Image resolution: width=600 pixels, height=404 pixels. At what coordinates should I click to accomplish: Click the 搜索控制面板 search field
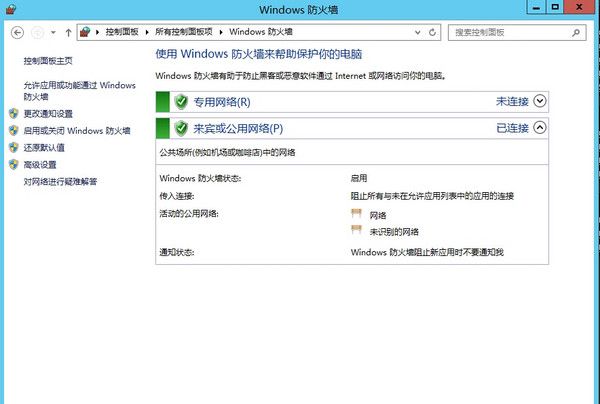point(508,33)
